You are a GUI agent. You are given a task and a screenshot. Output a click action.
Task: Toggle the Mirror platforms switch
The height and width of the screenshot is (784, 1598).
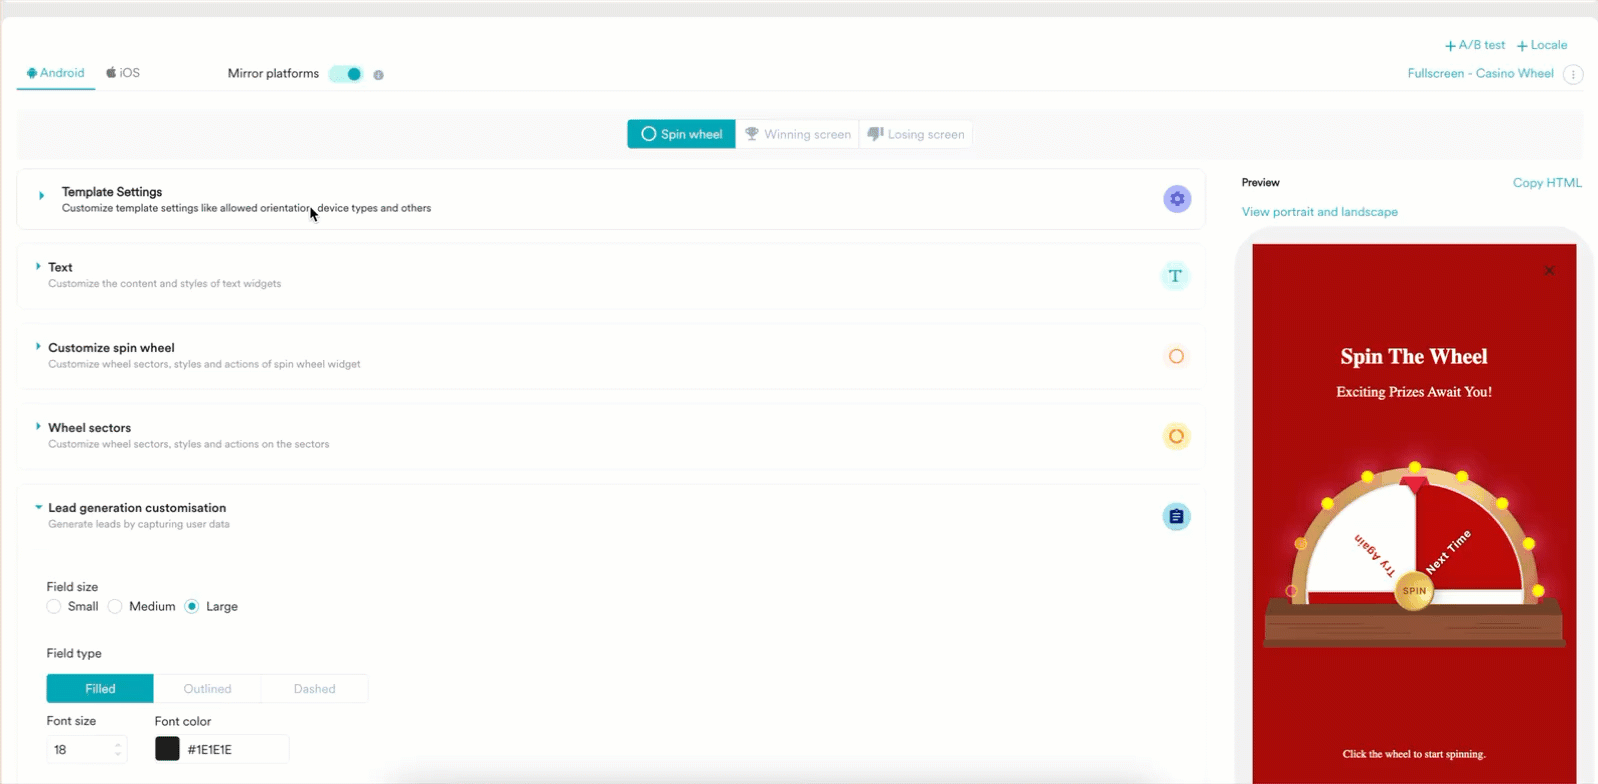point(346,74)
